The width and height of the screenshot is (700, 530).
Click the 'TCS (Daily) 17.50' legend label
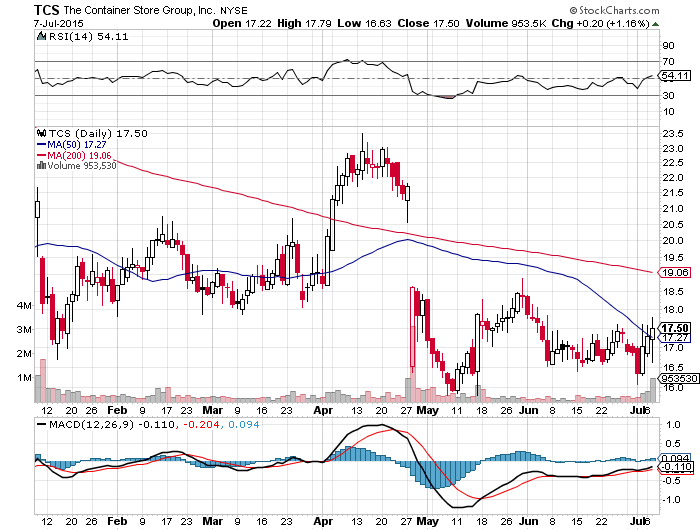[98, 134]
